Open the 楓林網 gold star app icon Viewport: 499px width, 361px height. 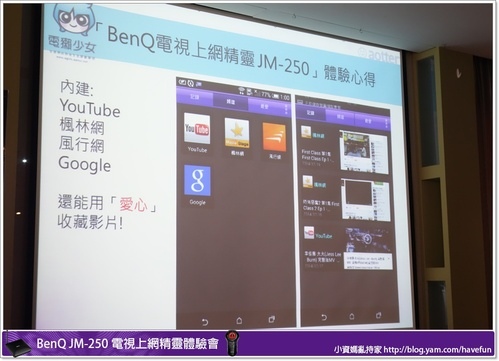(x=237, y=134)
